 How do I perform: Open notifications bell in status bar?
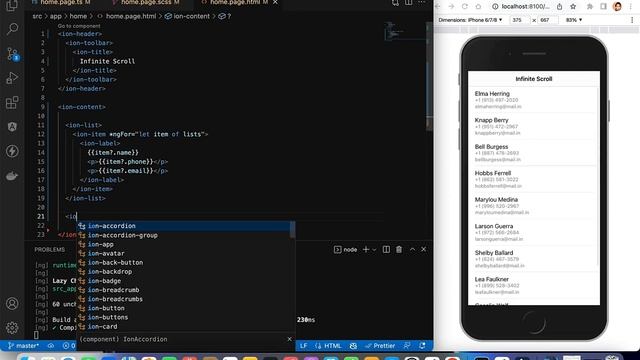(422, 346)
